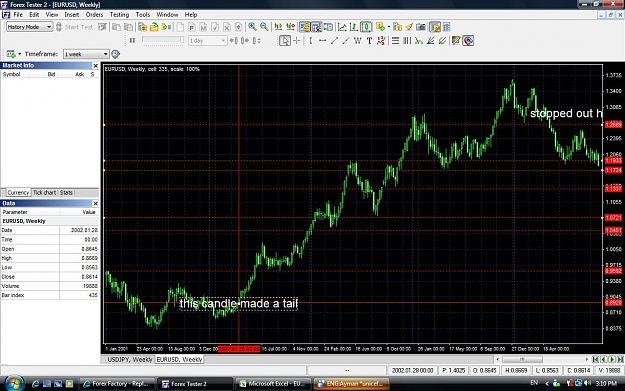The height and width of the screenshot is (391, 625).
Task: Open the View menu
Action: point(52,15)
